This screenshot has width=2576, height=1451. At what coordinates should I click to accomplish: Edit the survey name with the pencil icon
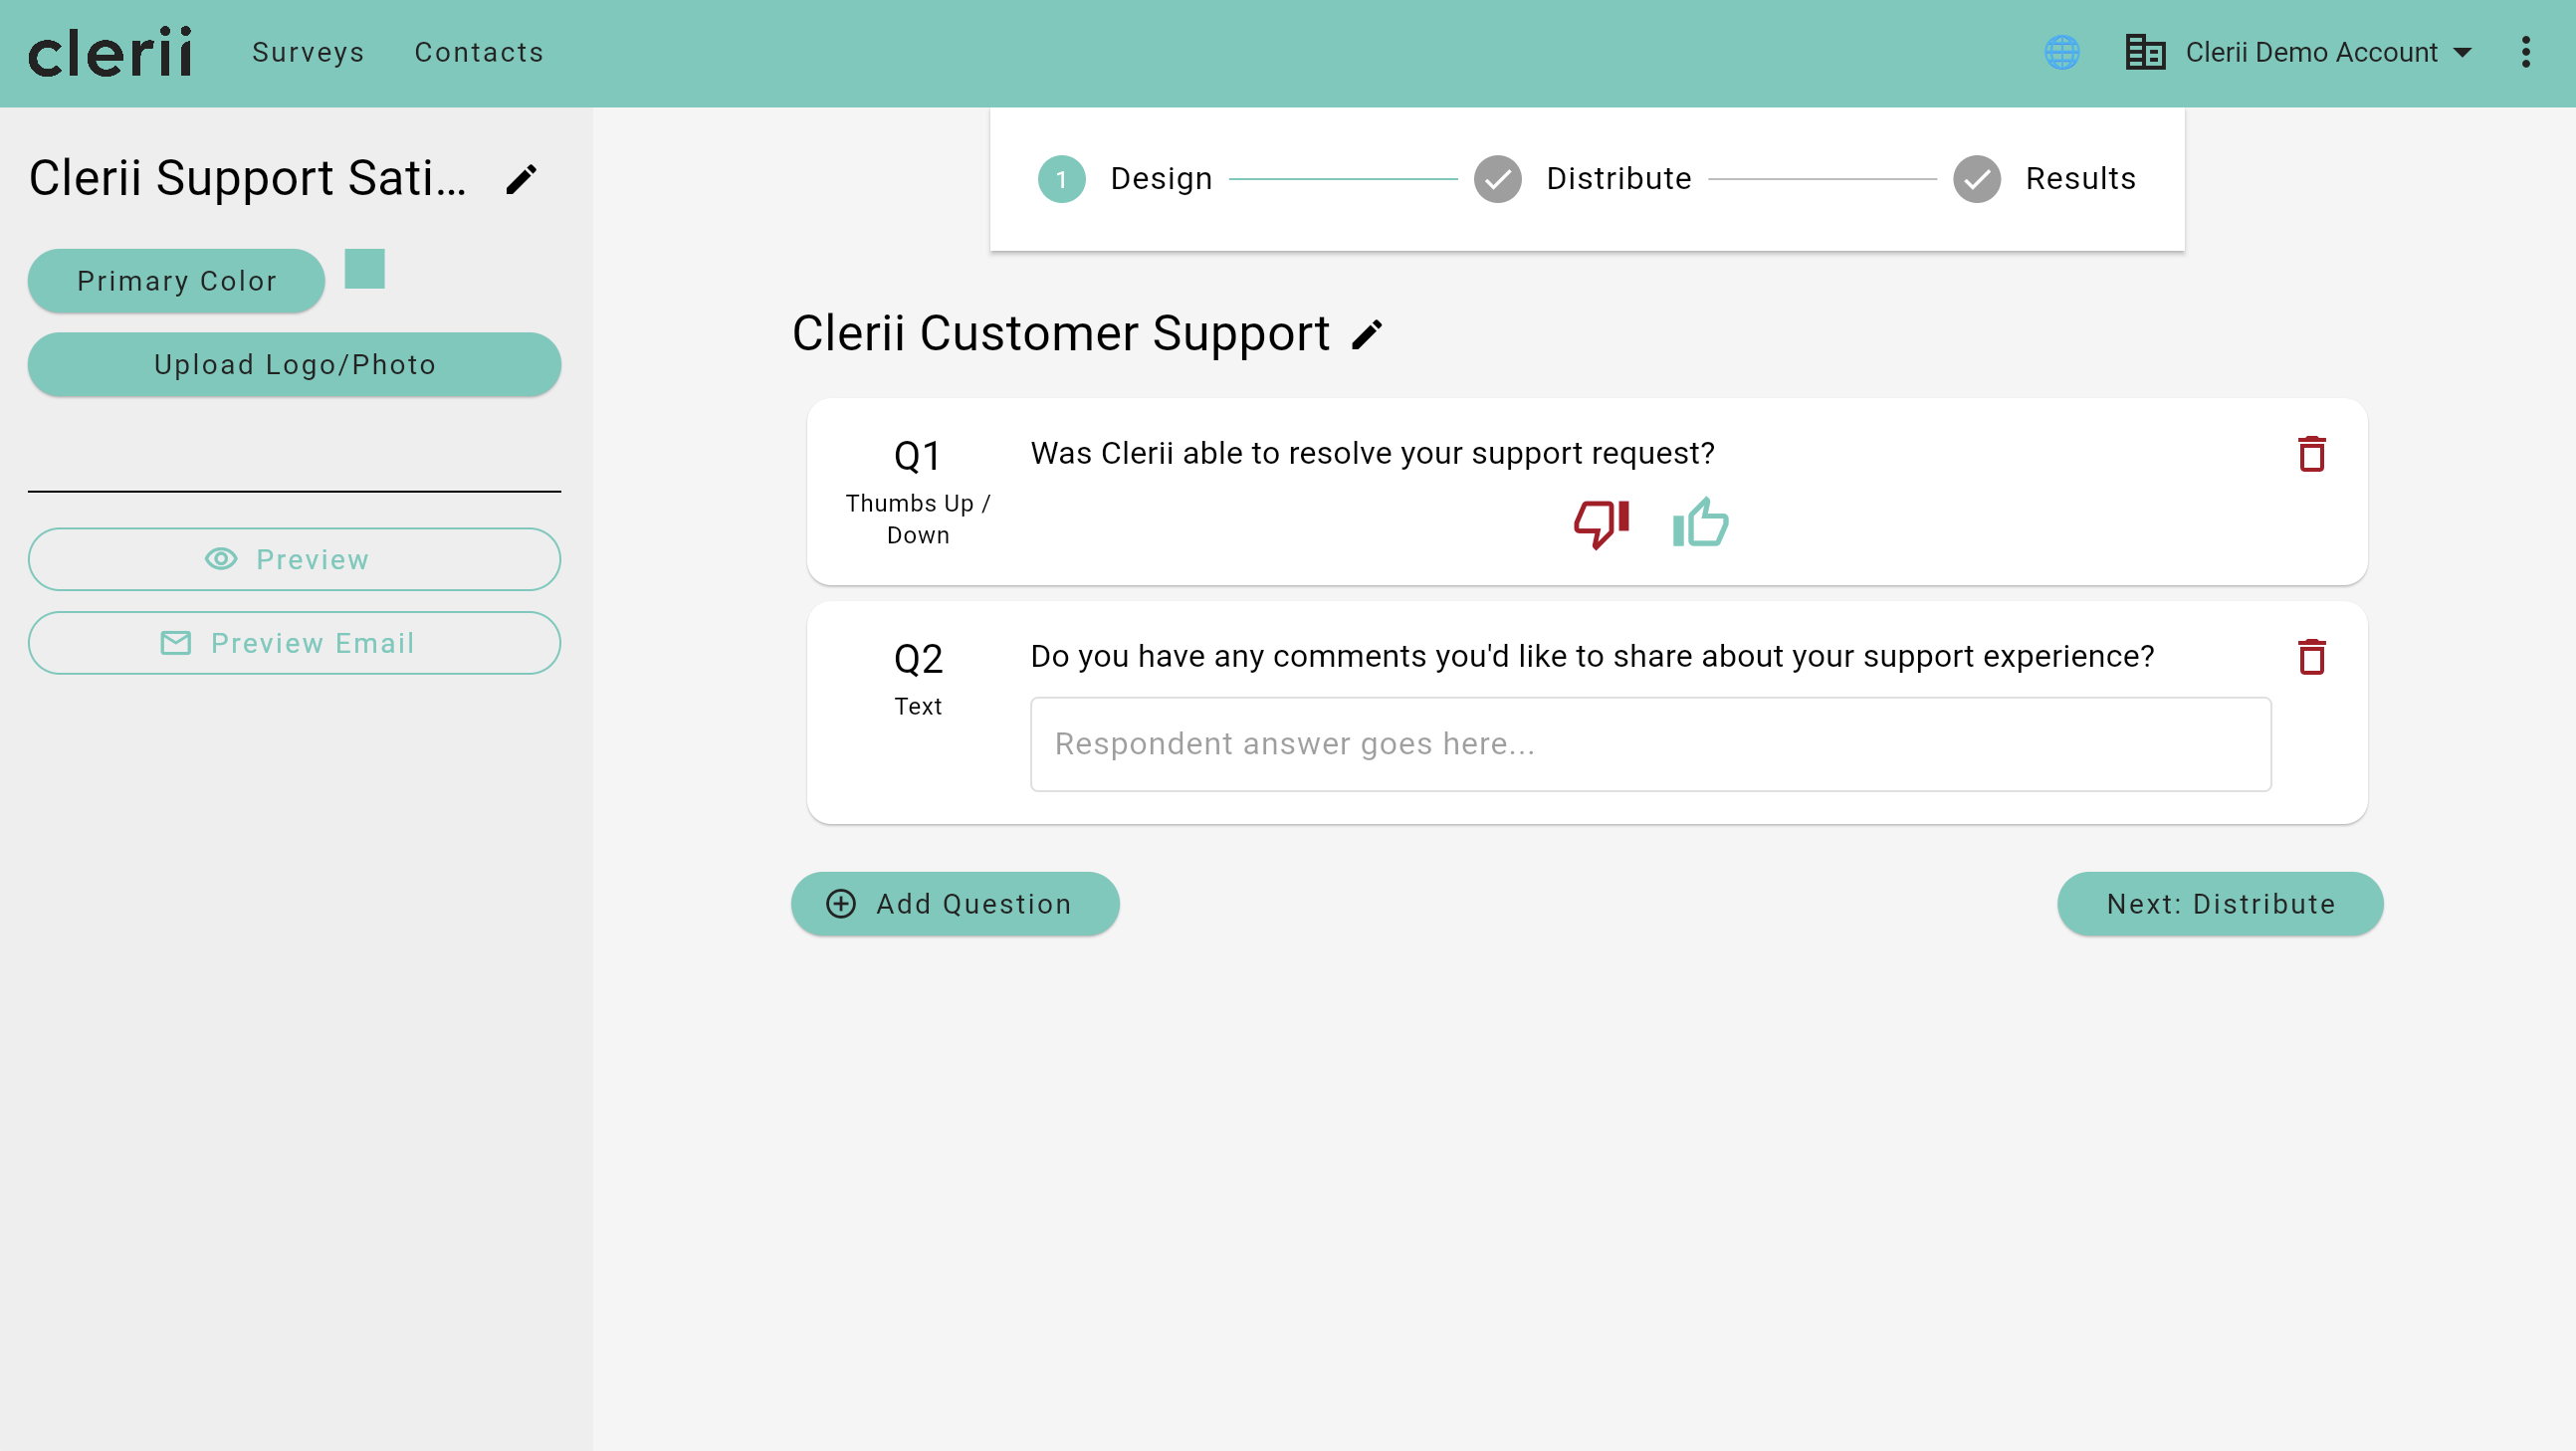(521, 180)
